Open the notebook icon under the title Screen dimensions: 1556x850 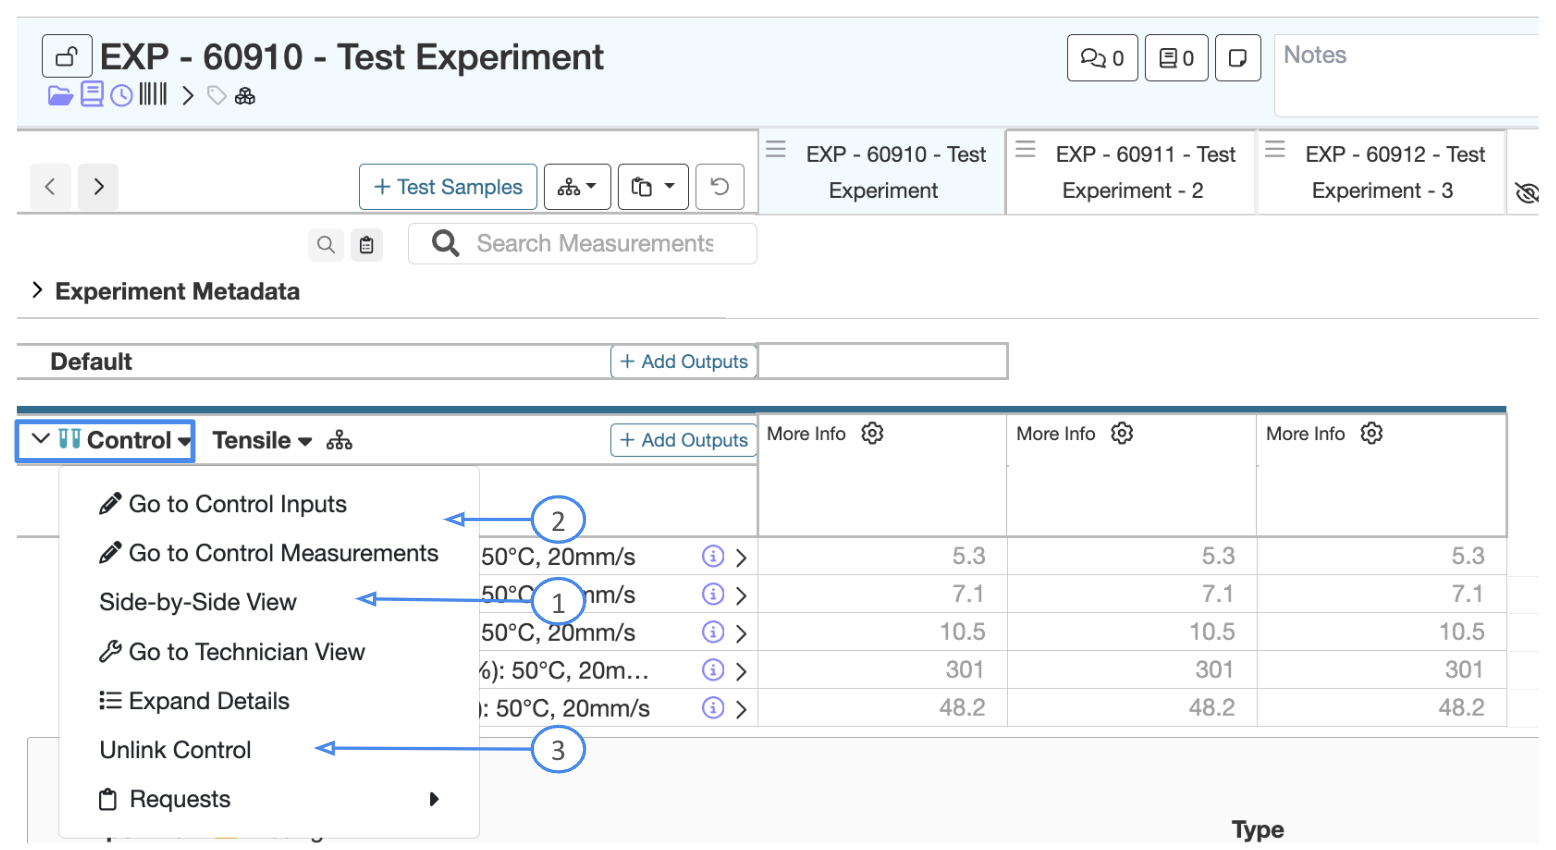point(92,95)
